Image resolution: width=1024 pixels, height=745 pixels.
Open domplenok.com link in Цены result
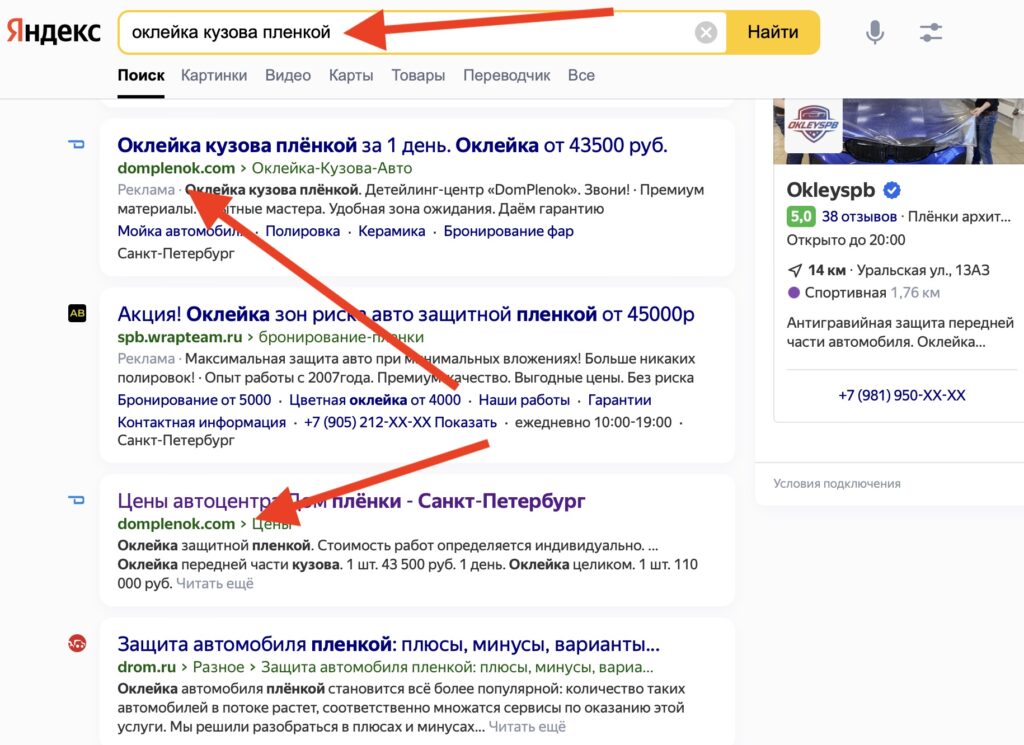(176, 524)
